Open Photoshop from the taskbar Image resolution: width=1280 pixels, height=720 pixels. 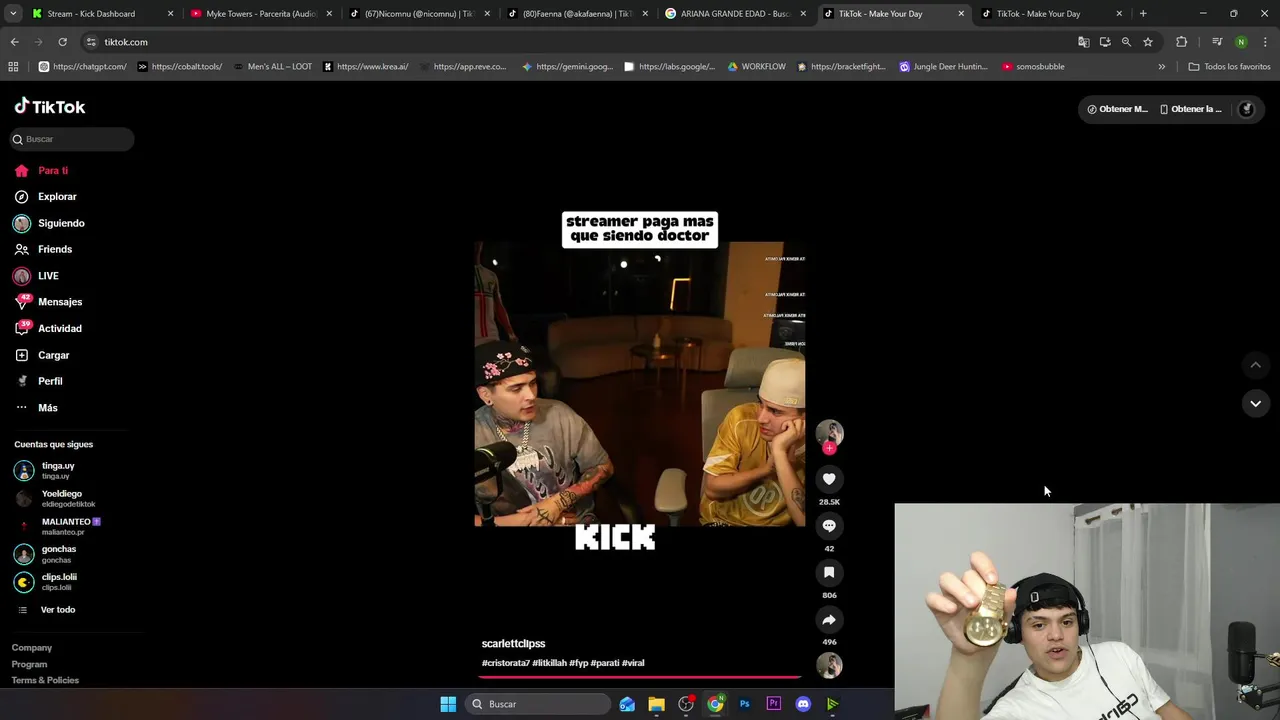click(744, 704)
